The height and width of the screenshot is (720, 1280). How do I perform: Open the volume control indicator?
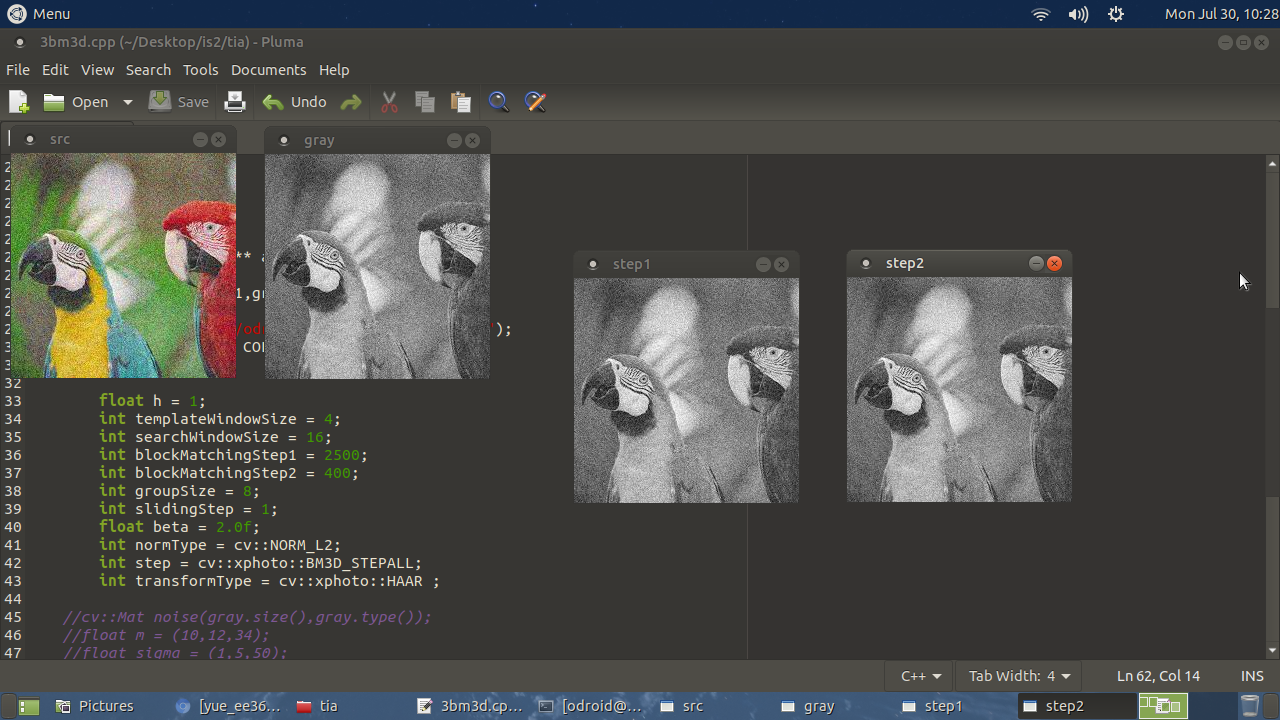click(1078, 14)
